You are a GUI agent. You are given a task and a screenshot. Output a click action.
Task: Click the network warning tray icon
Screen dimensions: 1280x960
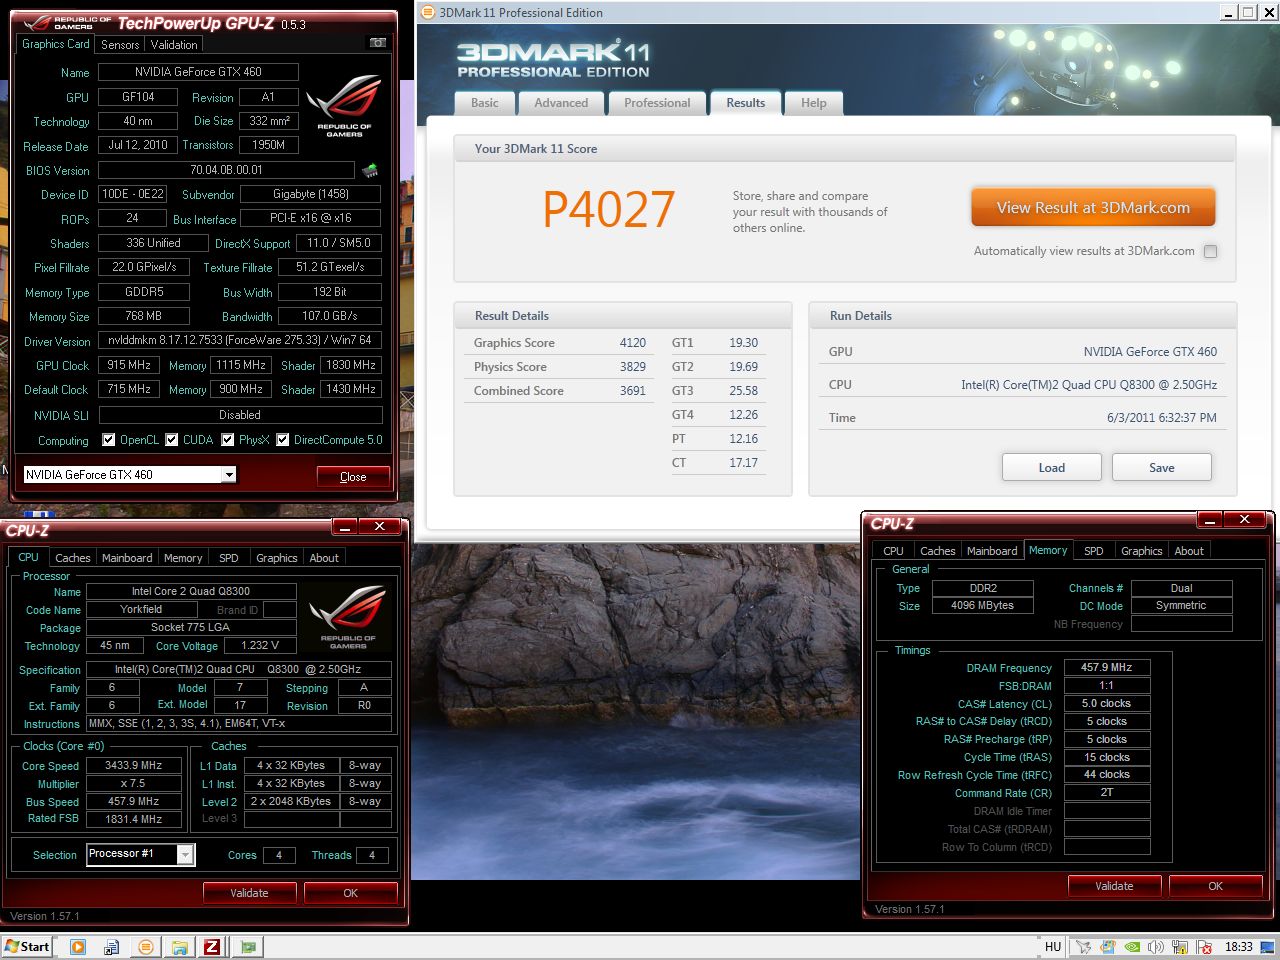pos(1180,946)
